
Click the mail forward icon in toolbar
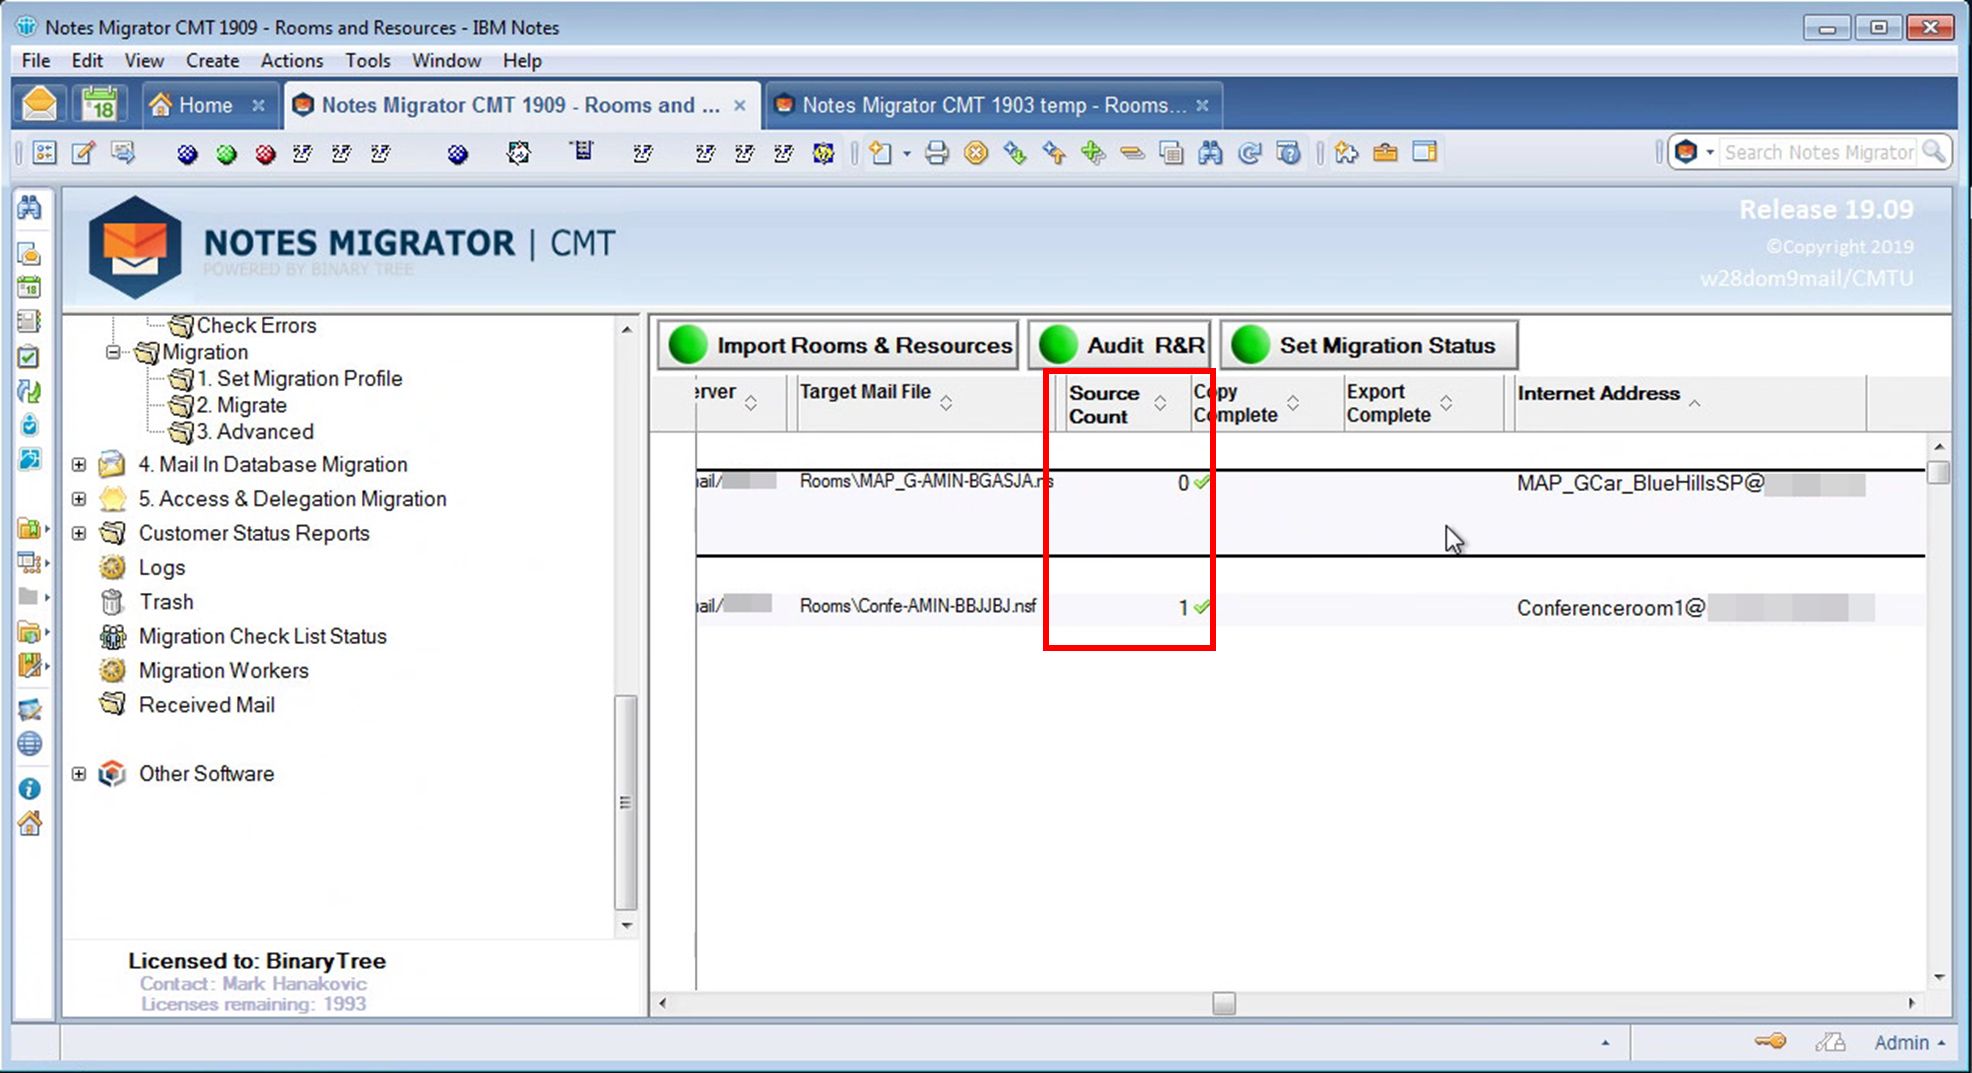click(x=123, y=153)
